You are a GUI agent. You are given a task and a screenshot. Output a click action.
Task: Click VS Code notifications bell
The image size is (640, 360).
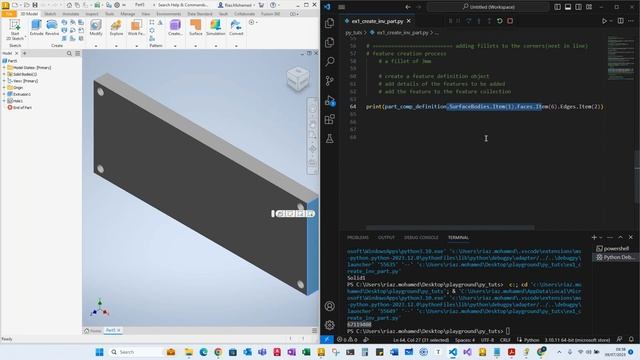631,339
